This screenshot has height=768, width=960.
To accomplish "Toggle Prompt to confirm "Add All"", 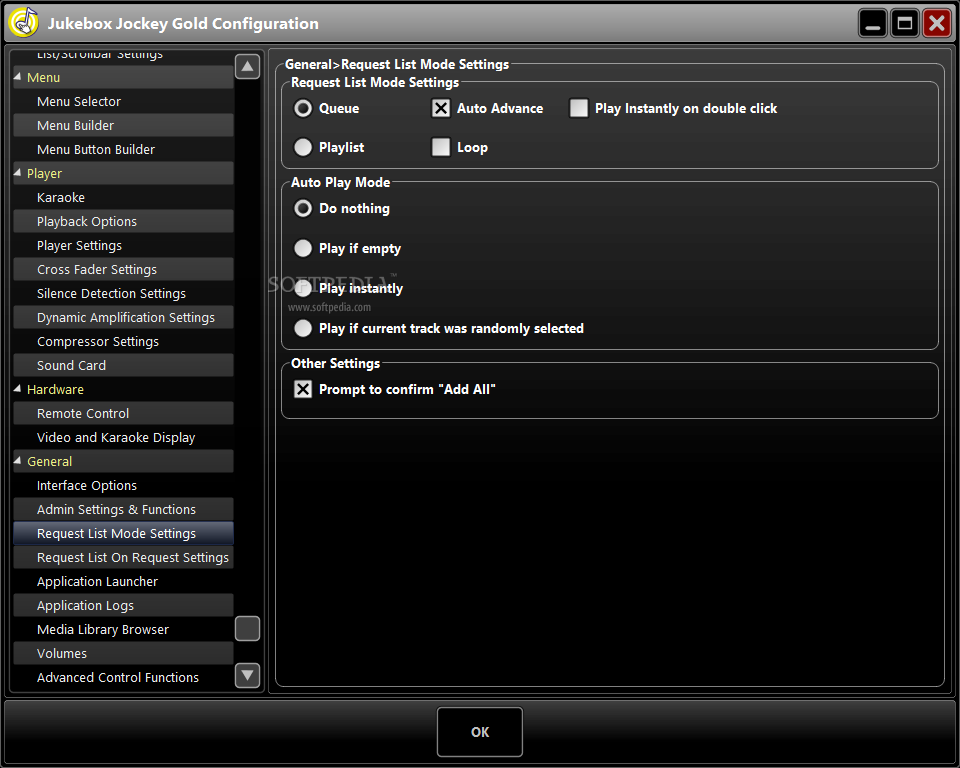I will point(303,389).
